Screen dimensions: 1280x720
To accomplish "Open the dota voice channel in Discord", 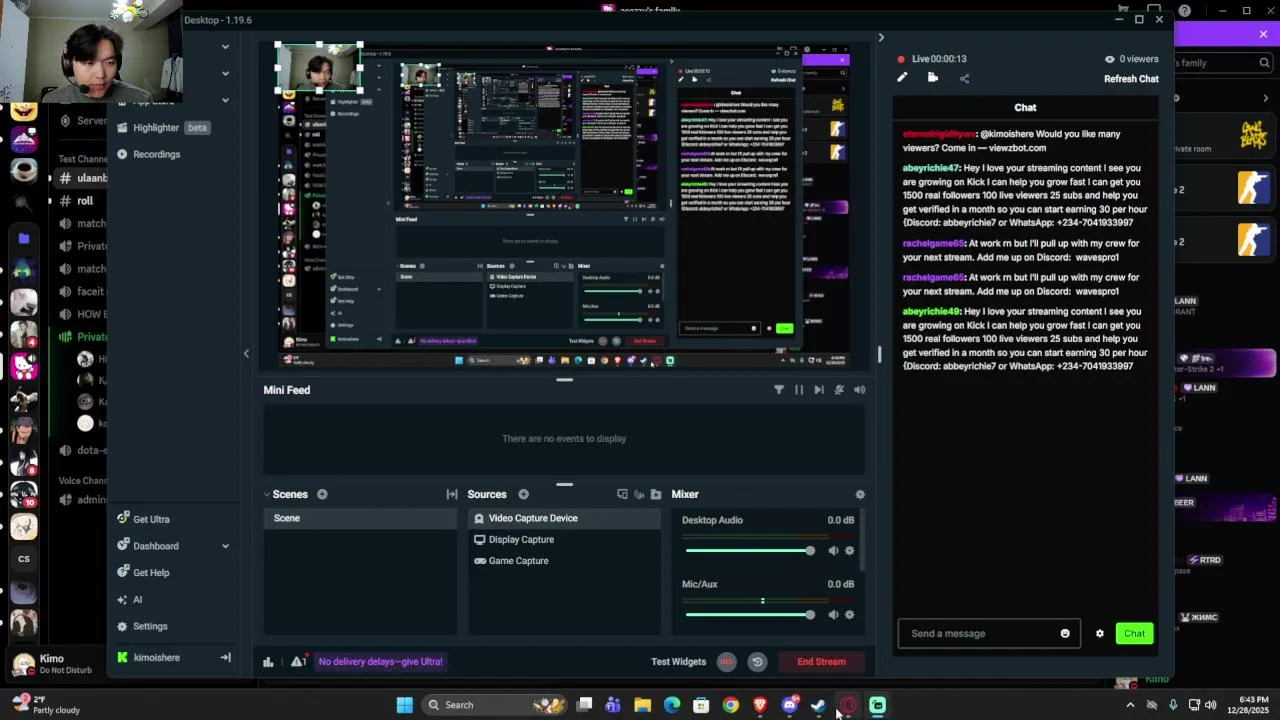I will coord(82,450).
